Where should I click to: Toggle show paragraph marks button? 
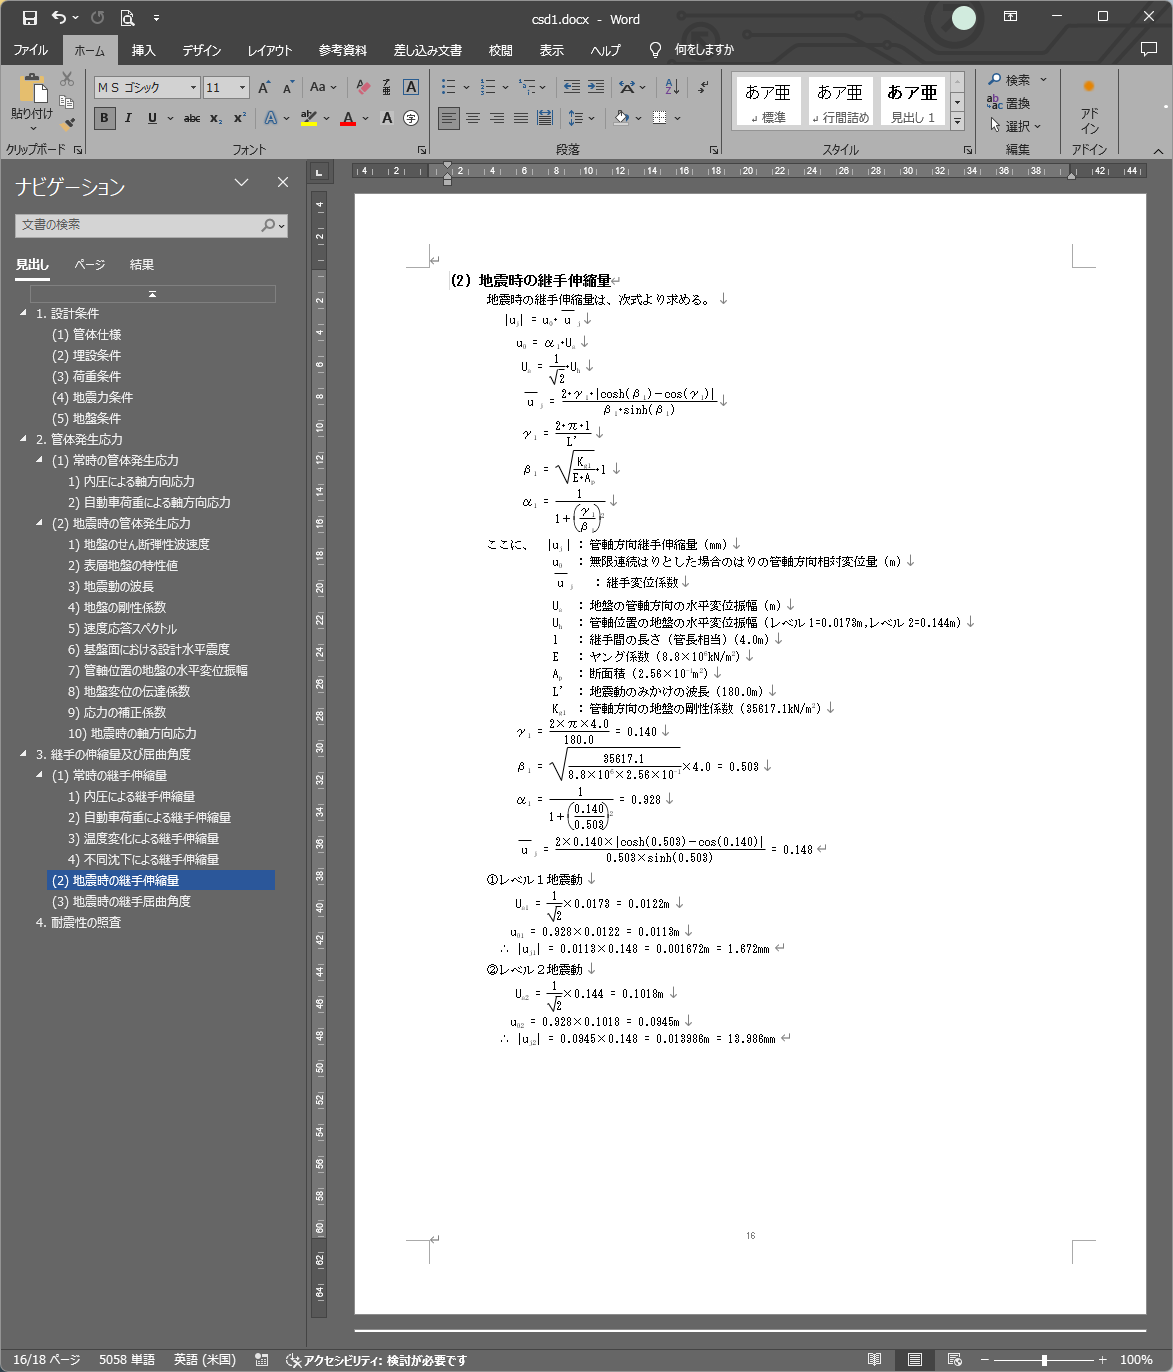(x=703, y=87)
